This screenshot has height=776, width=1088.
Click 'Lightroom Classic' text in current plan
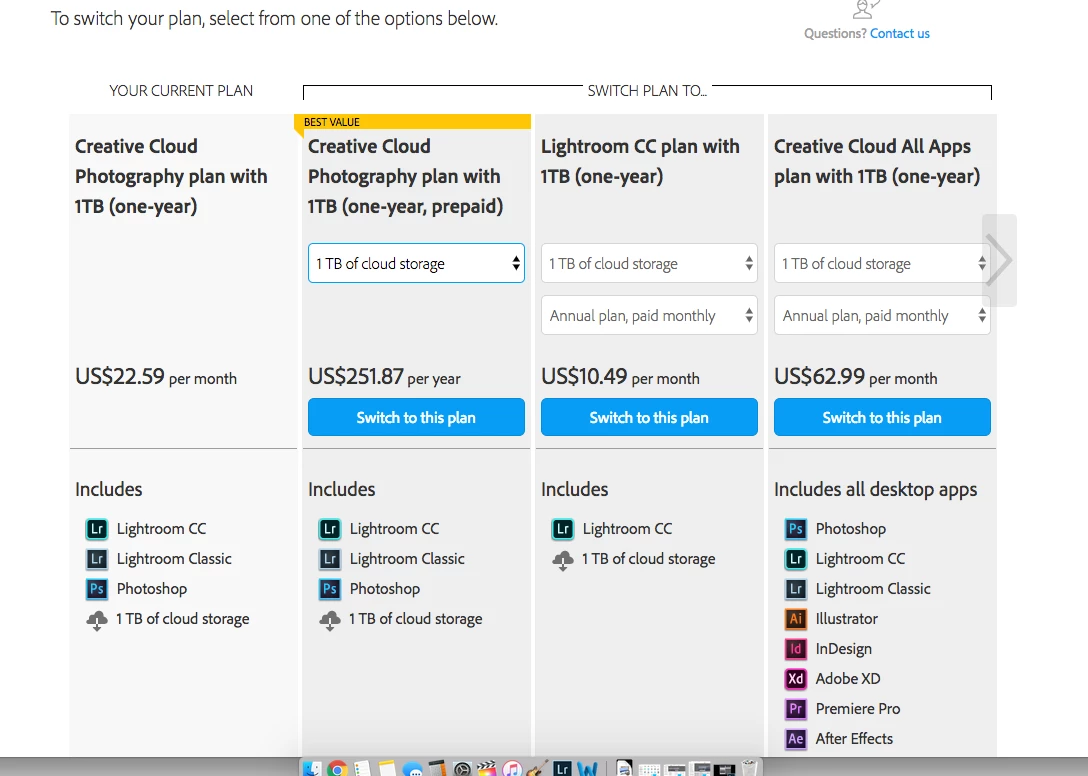[174, 559]
